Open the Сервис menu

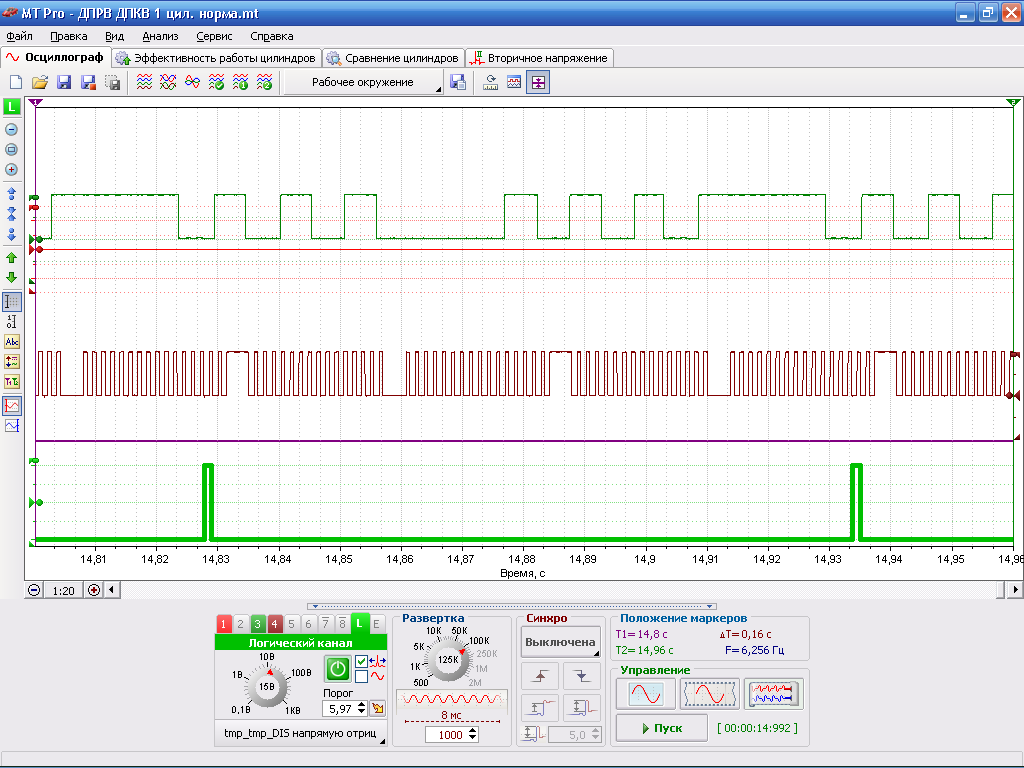click(x=214, y=37)
